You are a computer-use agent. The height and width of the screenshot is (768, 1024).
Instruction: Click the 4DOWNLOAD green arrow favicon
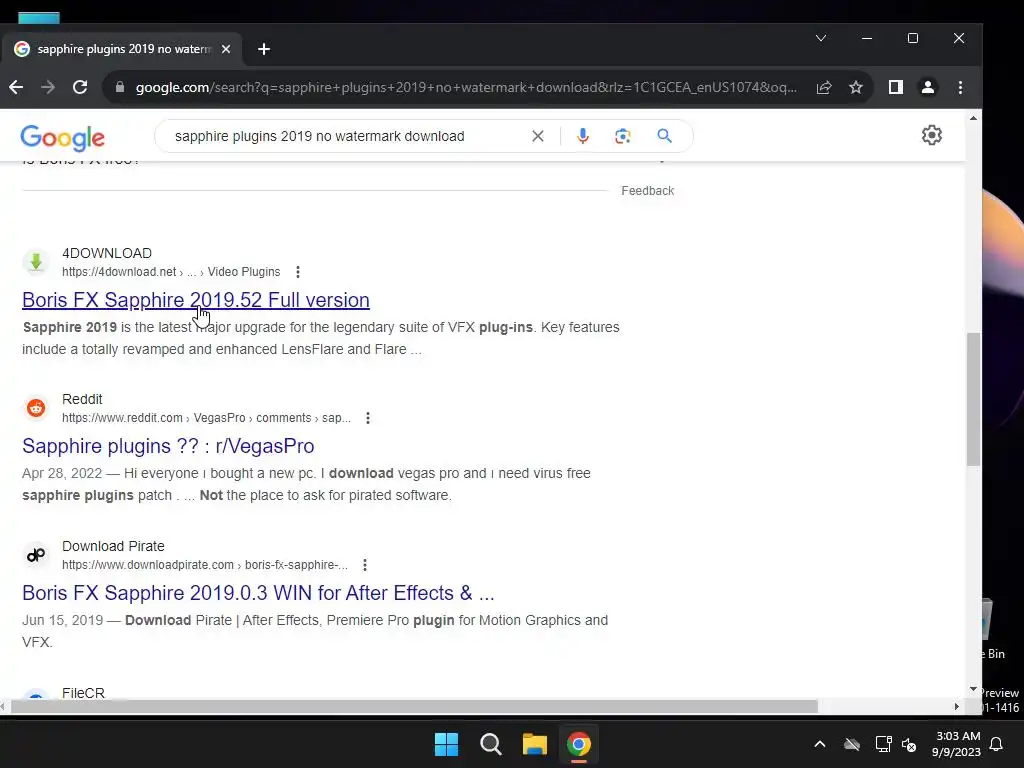coord(36,262)
